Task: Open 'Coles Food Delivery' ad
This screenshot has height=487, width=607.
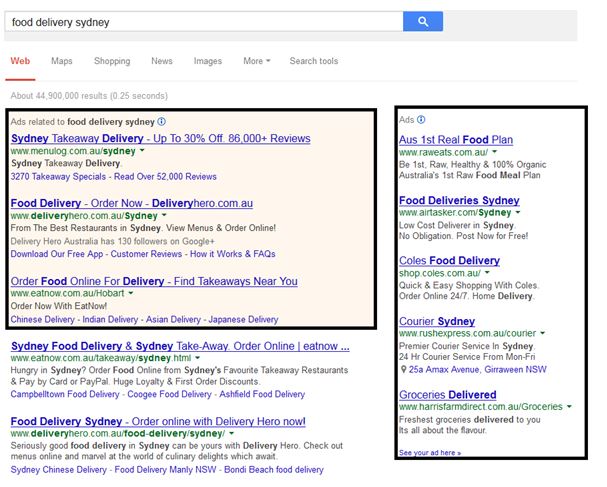Action: coord(449,261)
